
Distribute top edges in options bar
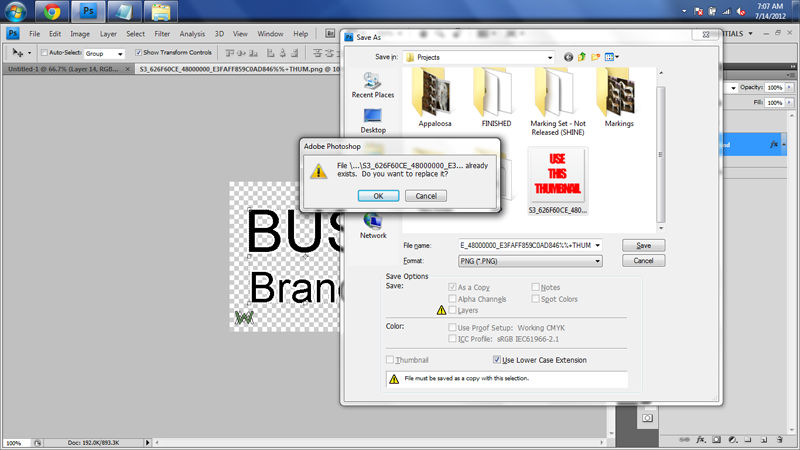pyautogui.click(x=317, y=53)
